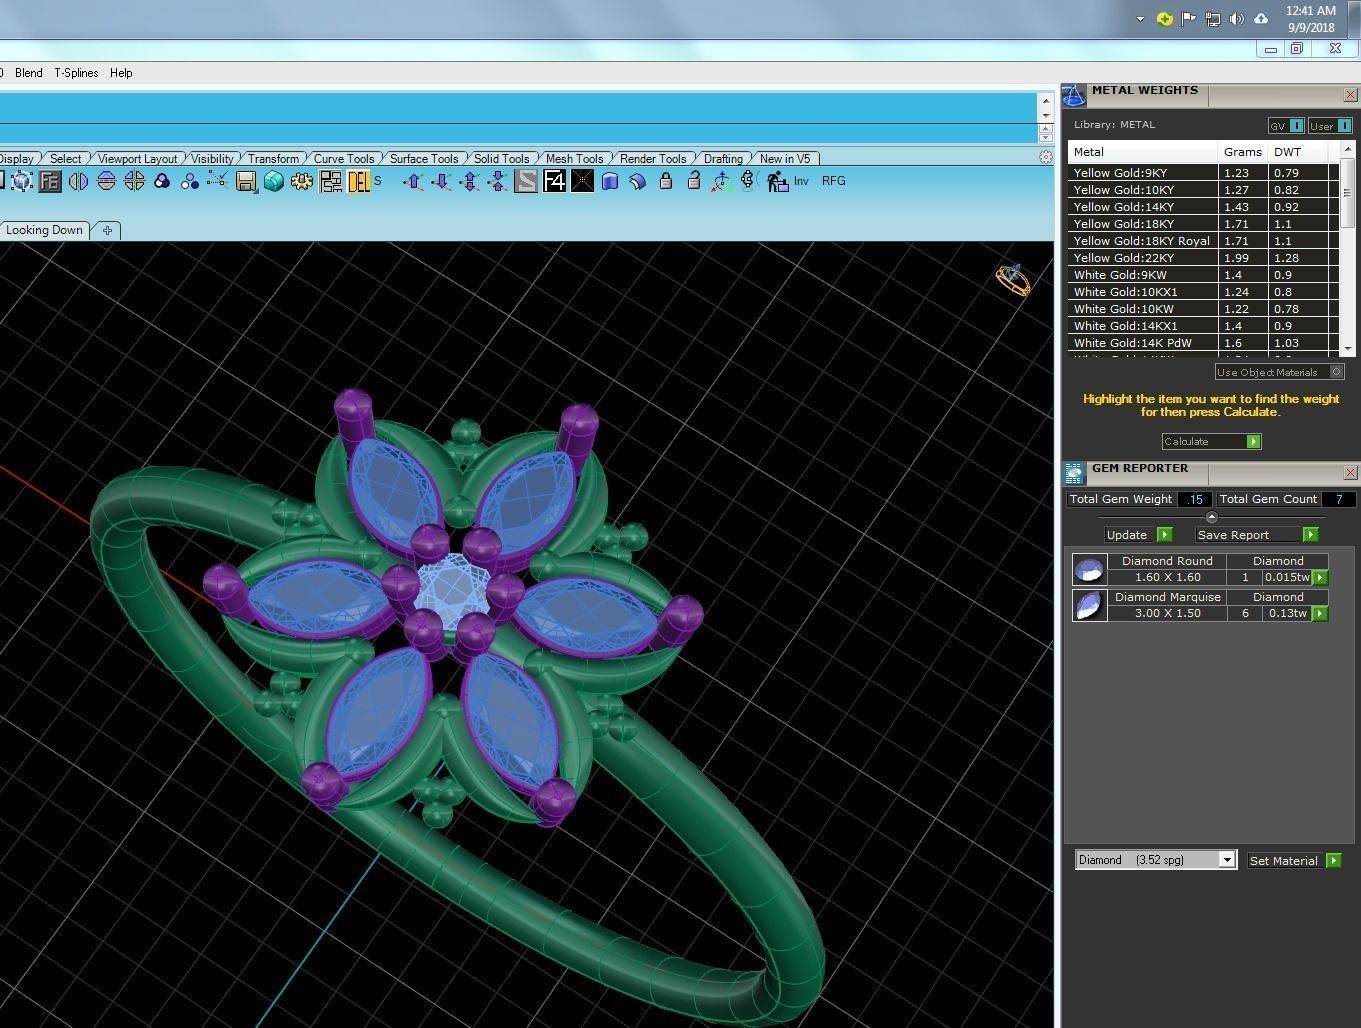Click the DEL toolbar icon
Viewport: 1361px width, 1028px height.
tap(358, 181)
